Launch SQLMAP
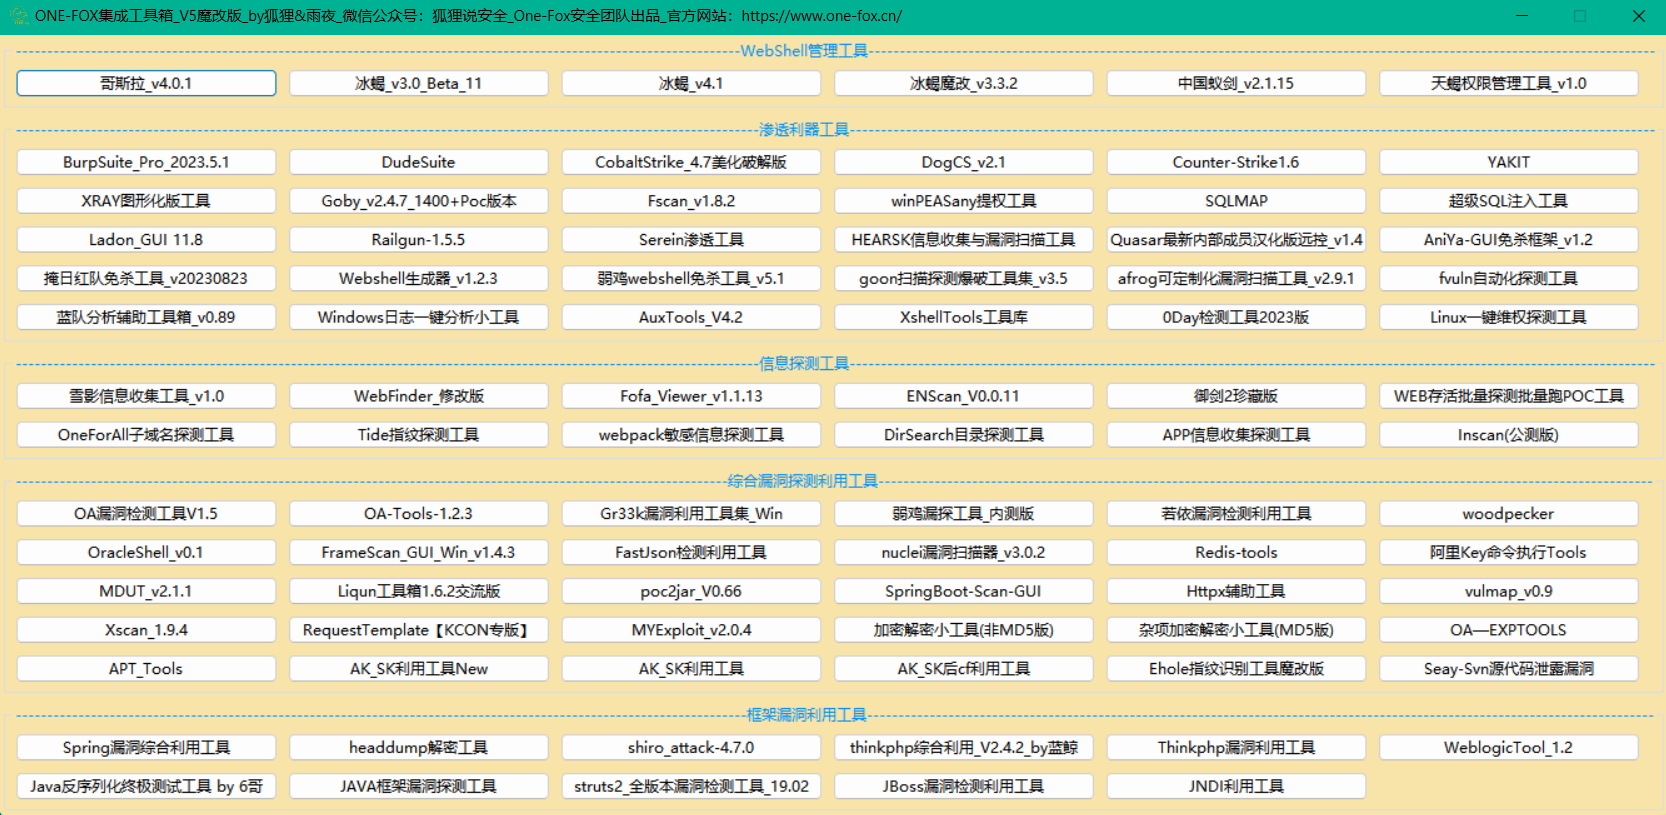The width and height of the screenshot is (1666, 815). pyautogui.click(x=1236, y=201)
